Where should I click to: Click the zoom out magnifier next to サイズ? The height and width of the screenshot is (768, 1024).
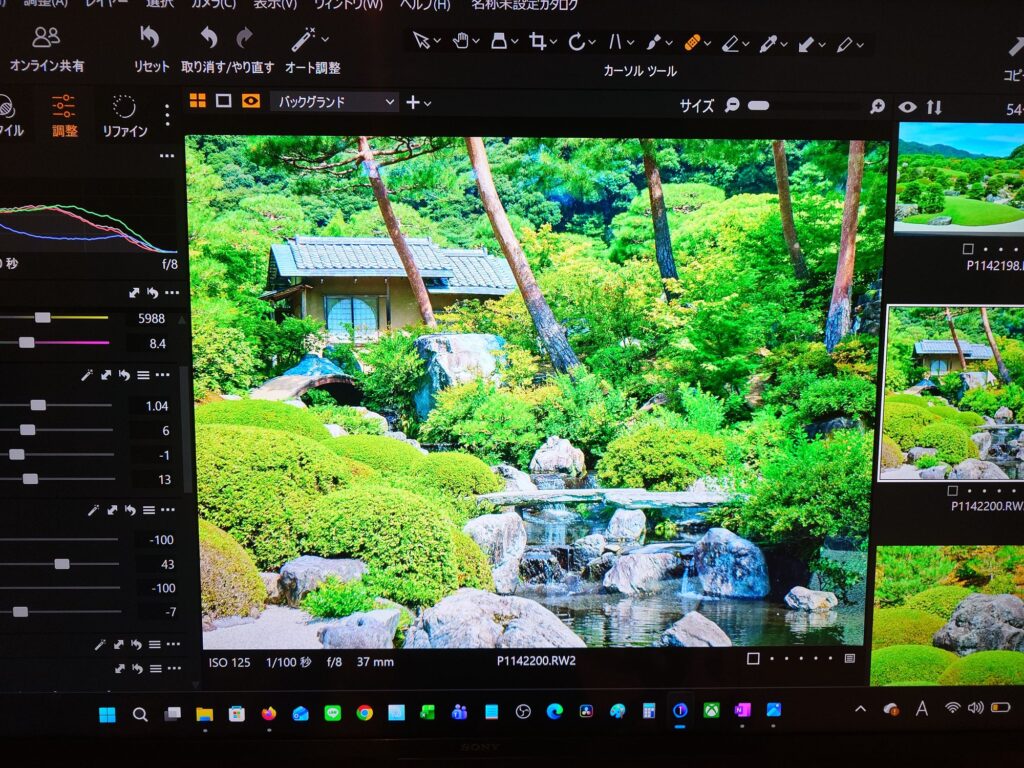(733, 104)
